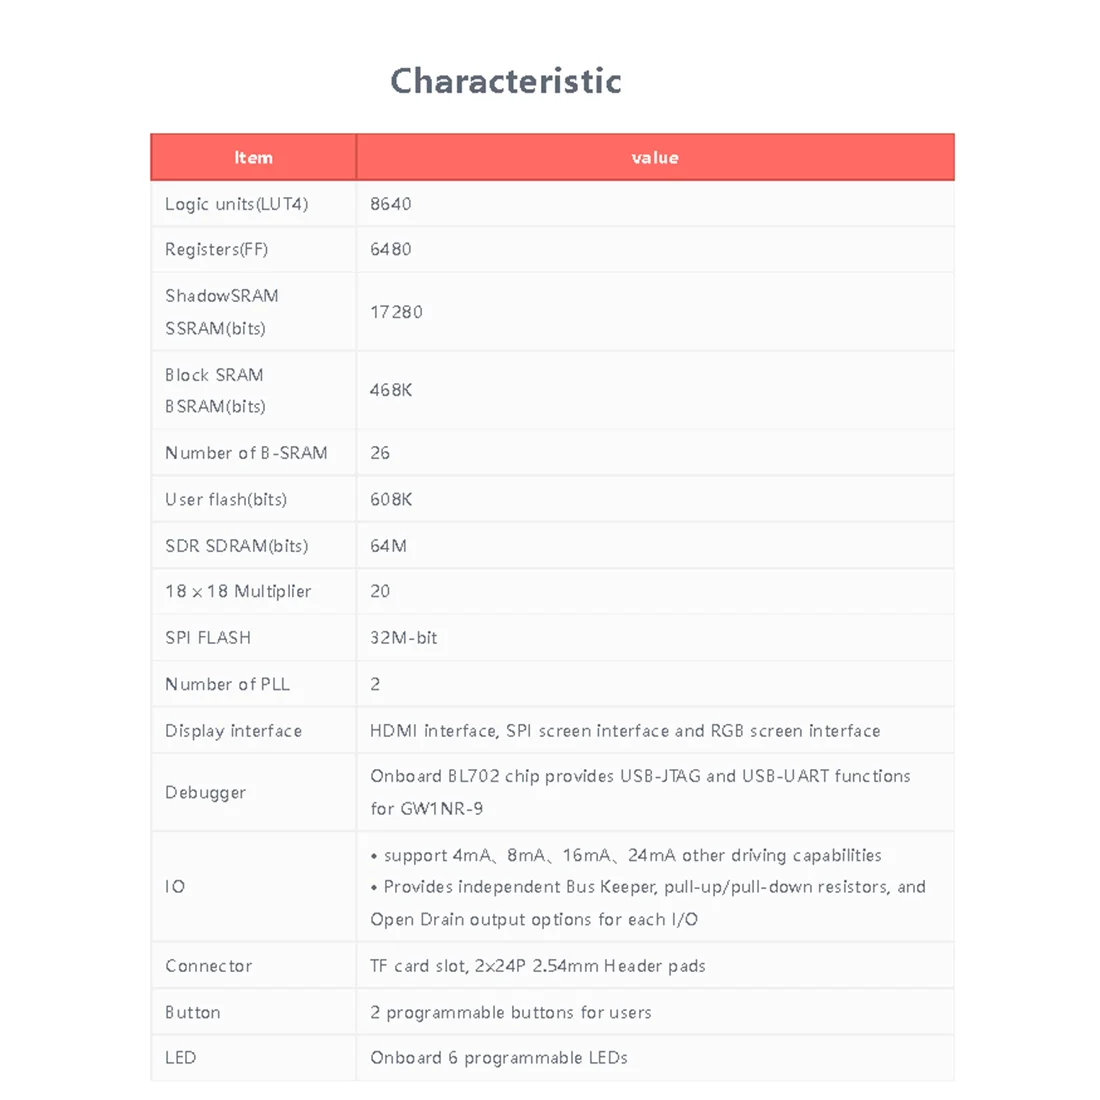Viewport: 1100px width, 1100px height.
Task: Click the 64M SDR SDRAM value
Action: pyautogui.click(x=388, y=546)
